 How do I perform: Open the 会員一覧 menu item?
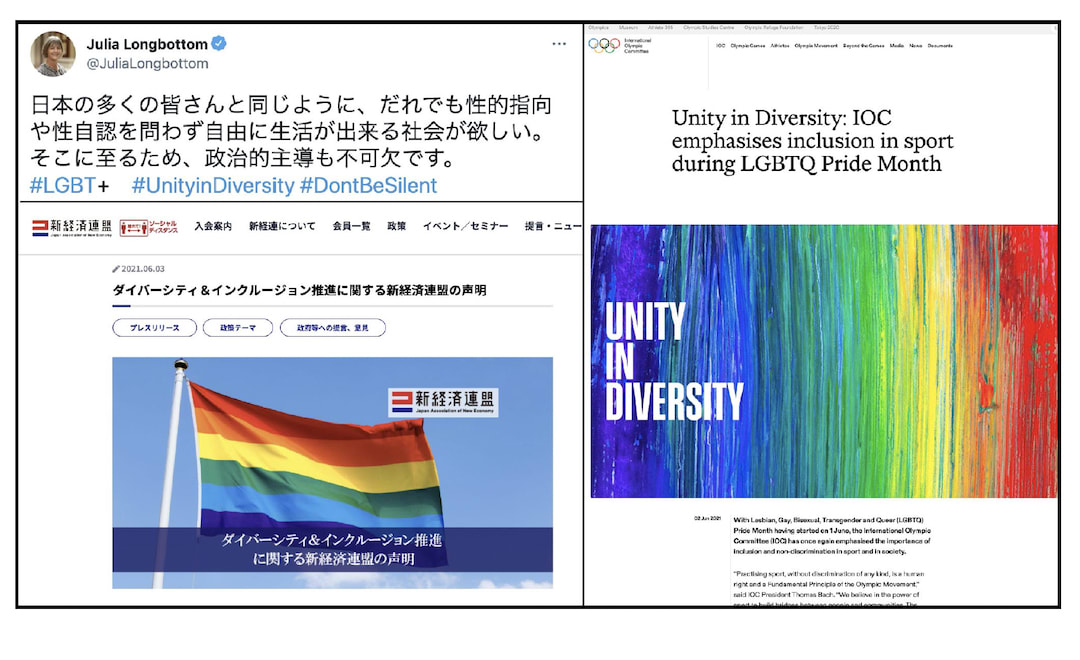pyautogui.click(x=351, y=226)
